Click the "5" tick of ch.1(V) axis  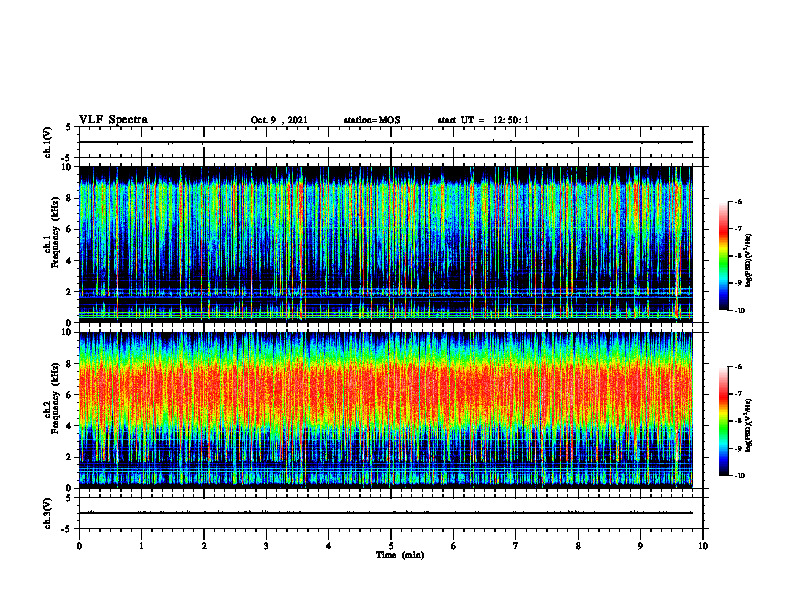pos(69,127)
